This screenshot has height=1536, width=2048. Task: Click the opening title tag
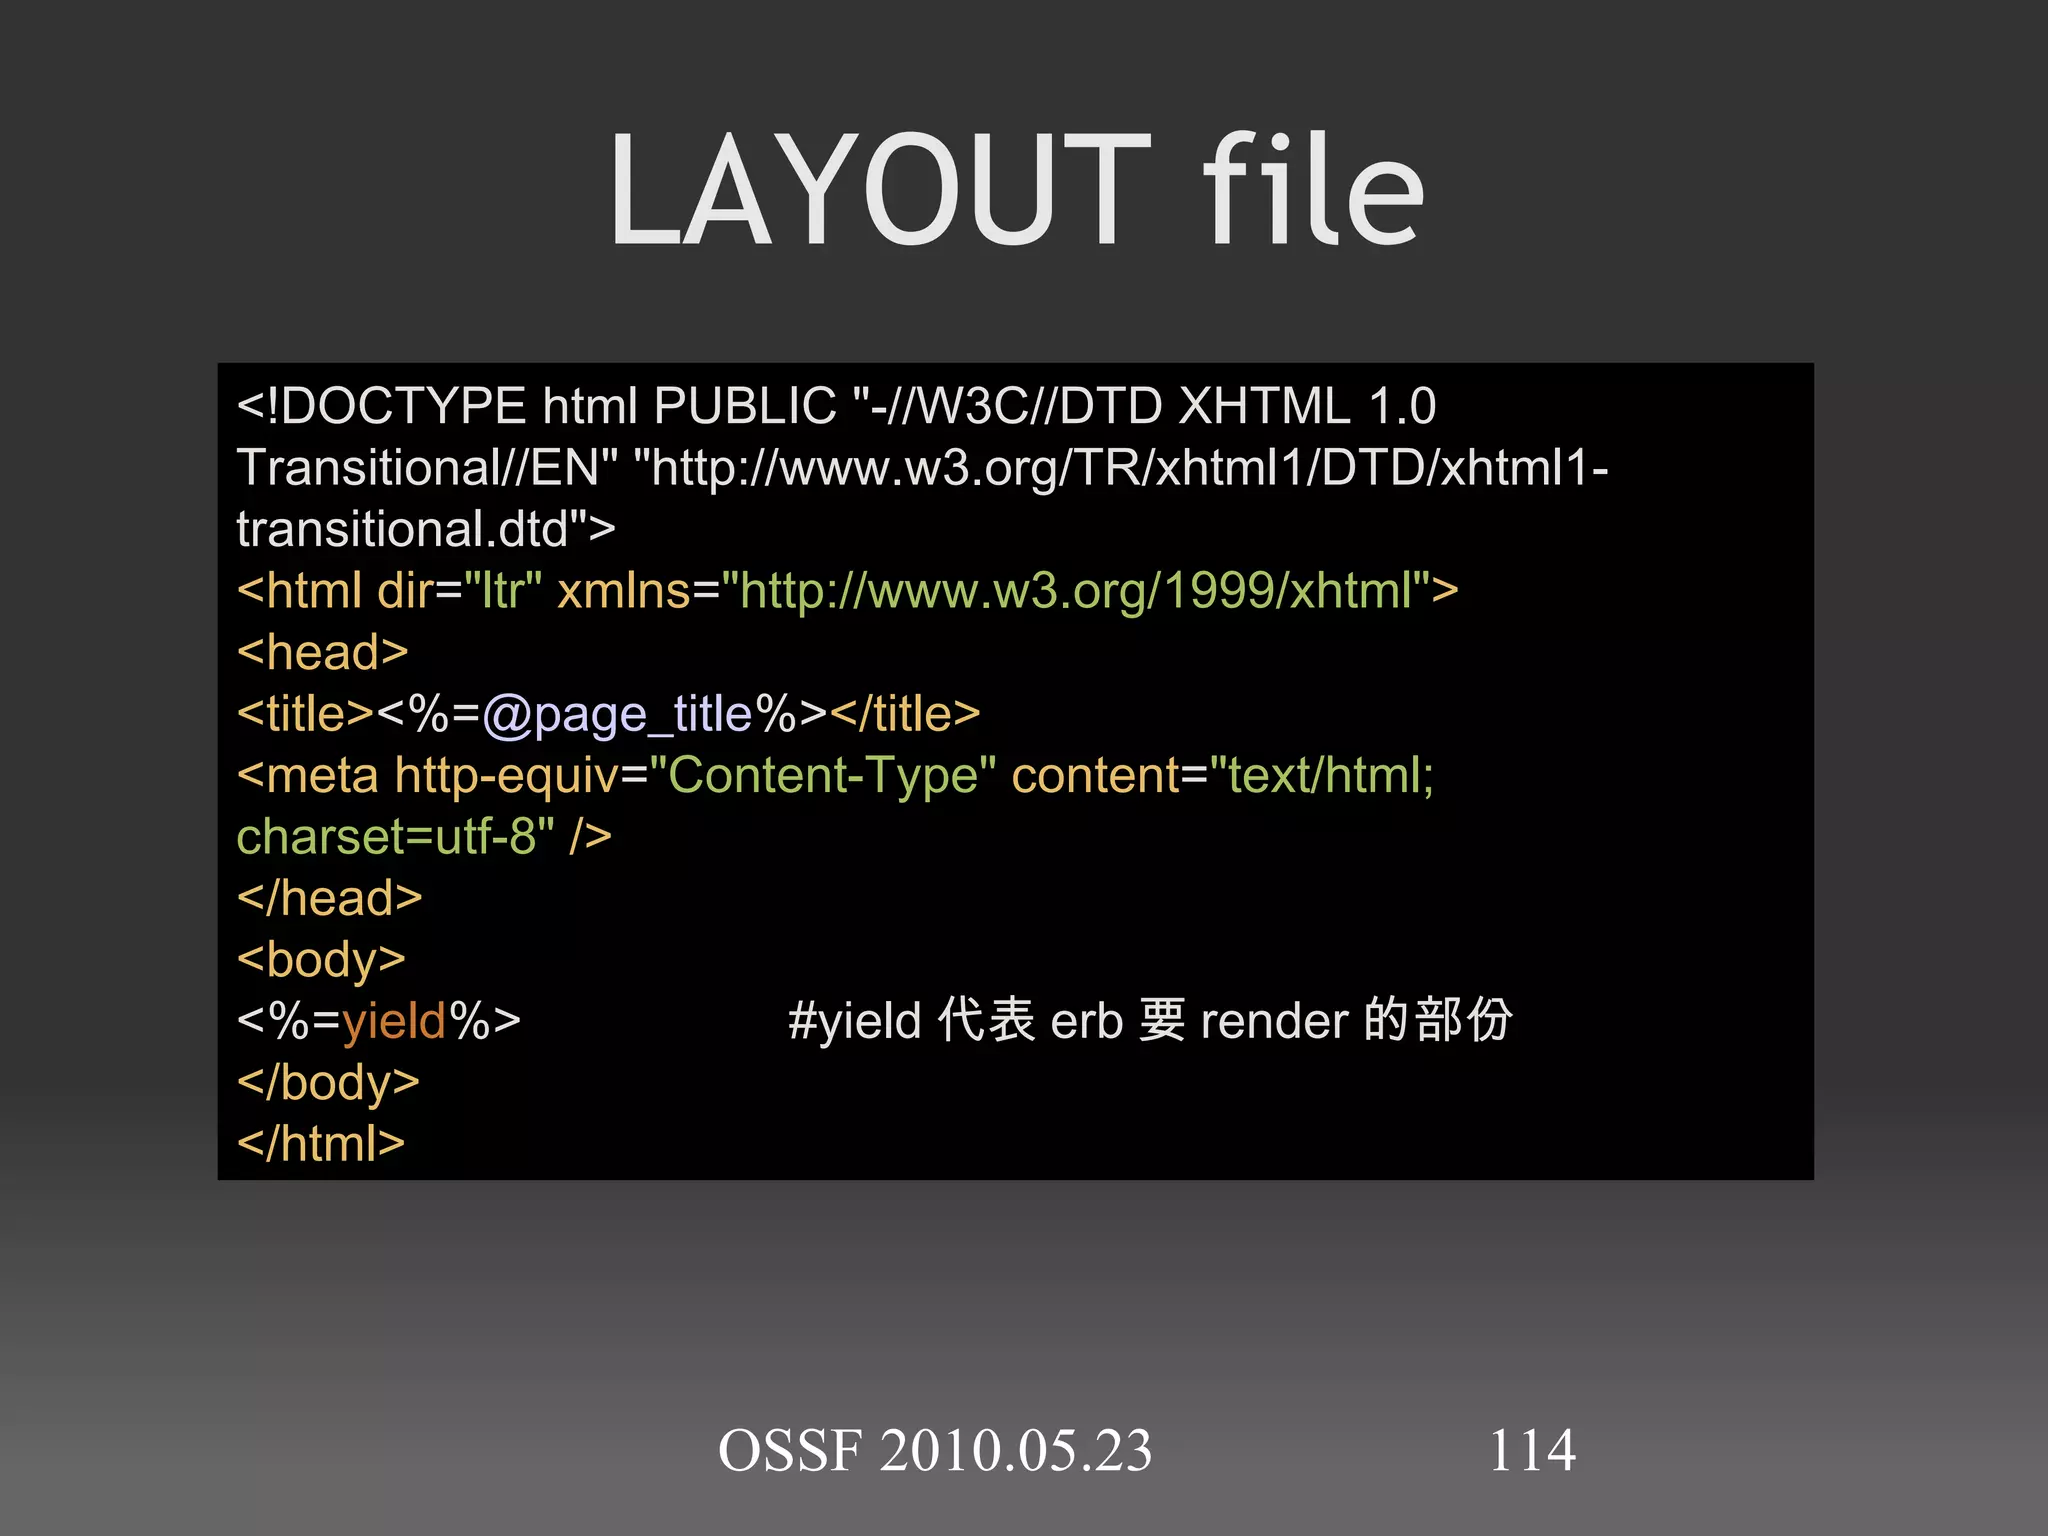point(305,714)
